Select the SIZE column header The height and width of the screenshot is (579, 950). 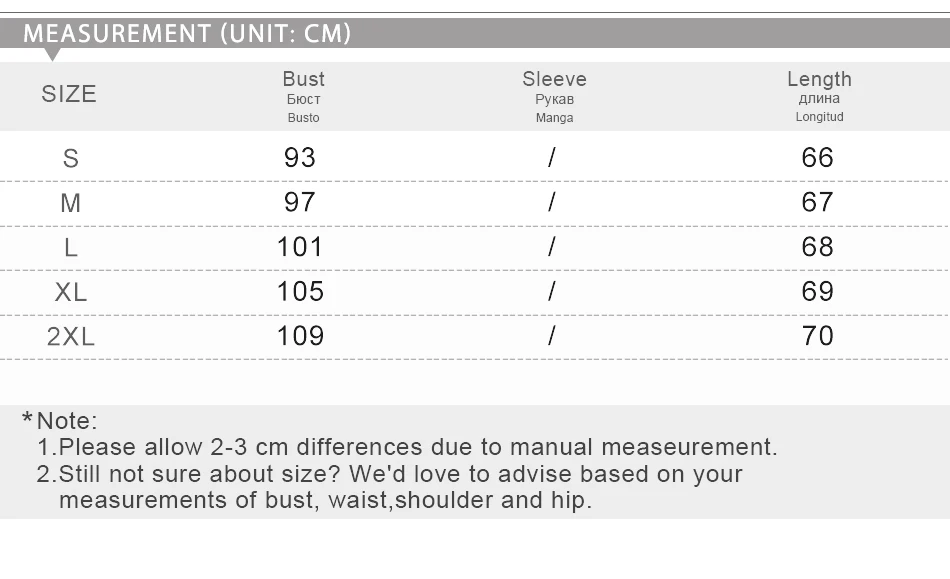point(69,94)
